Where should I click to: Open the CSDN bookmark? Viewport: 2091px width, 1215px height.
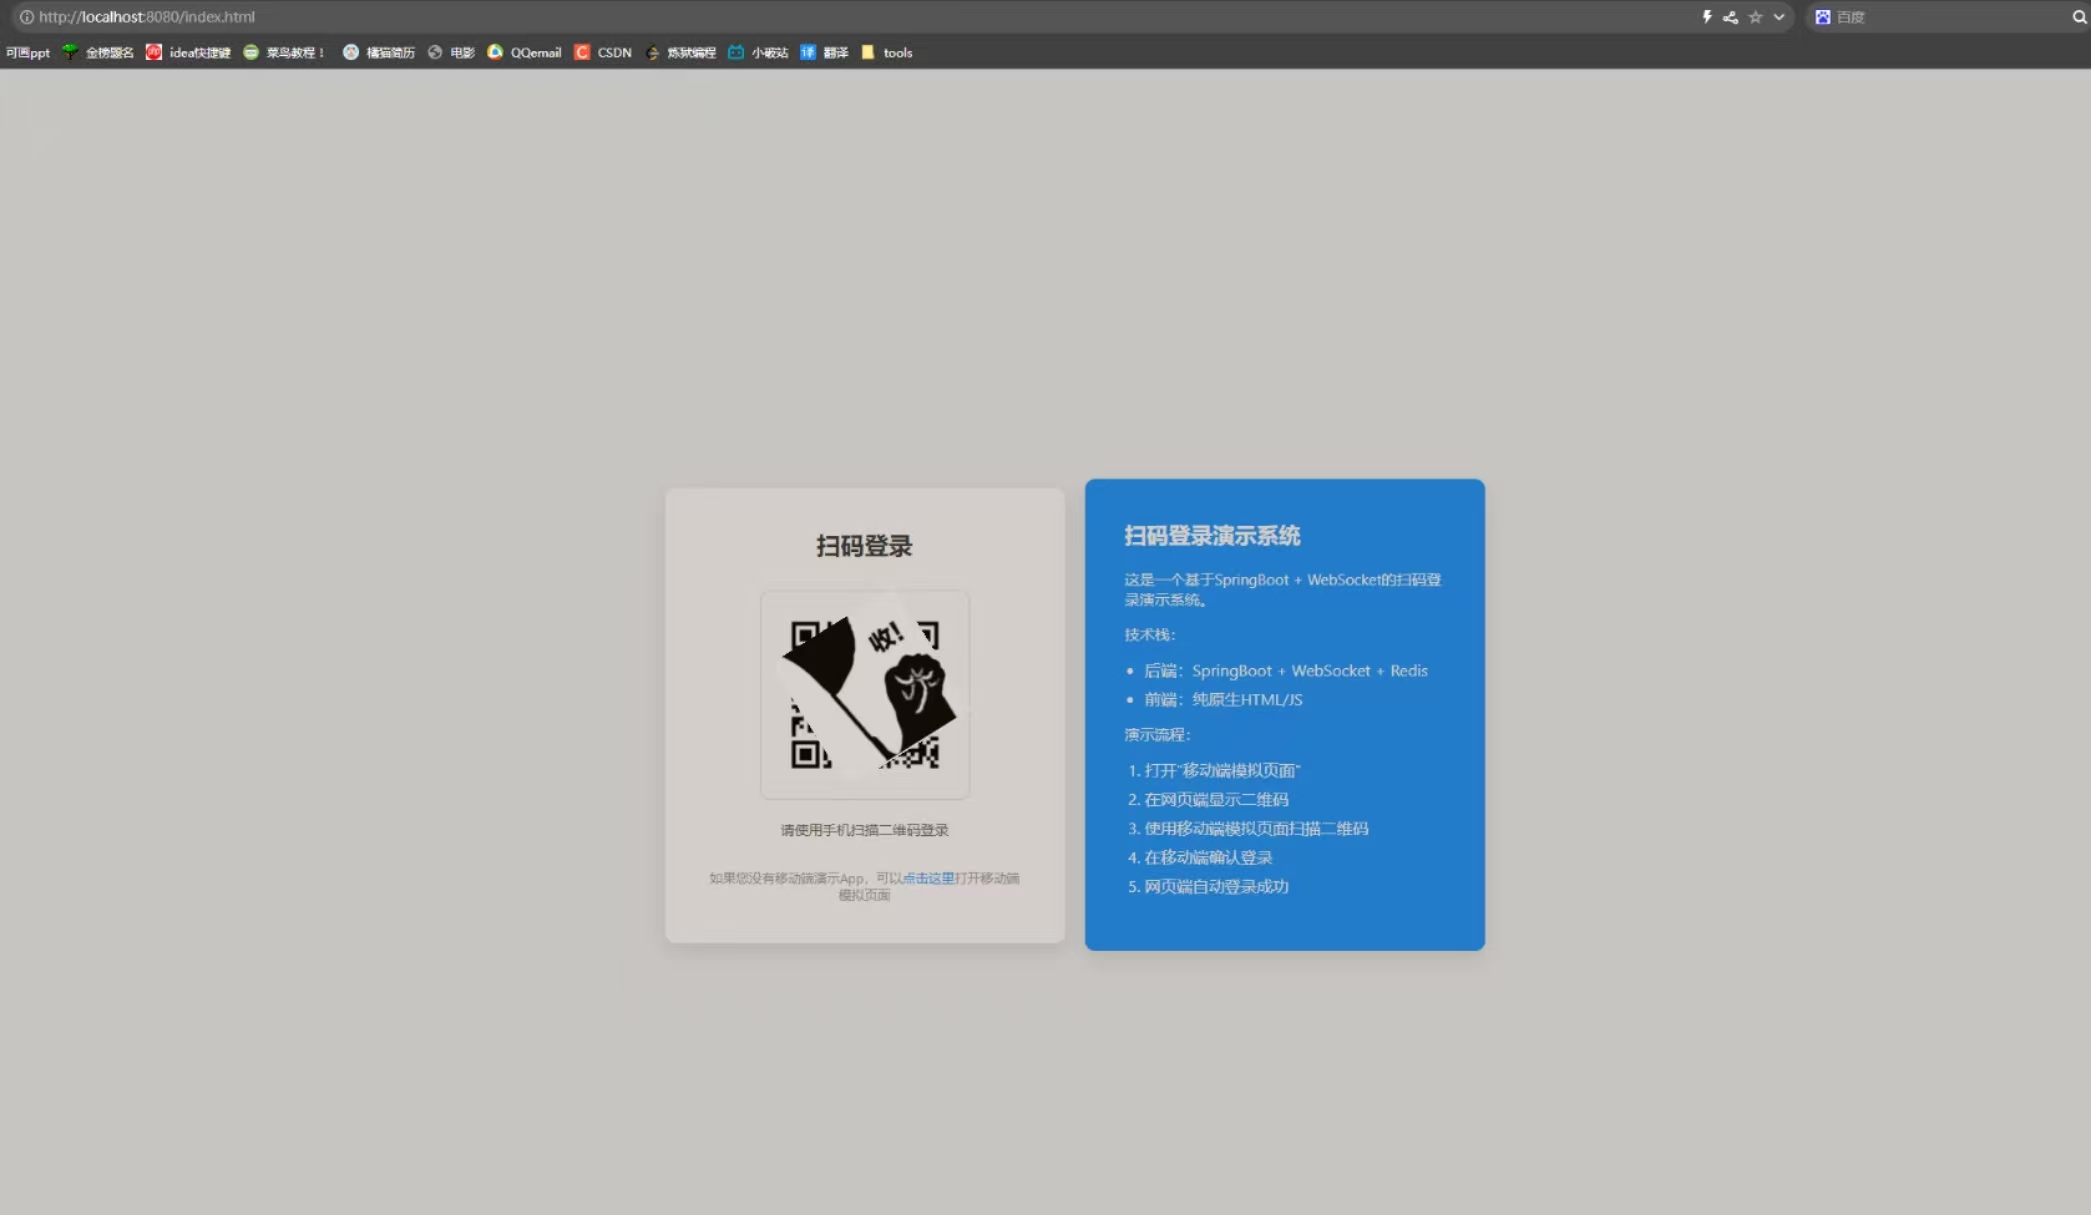point(603,53)
